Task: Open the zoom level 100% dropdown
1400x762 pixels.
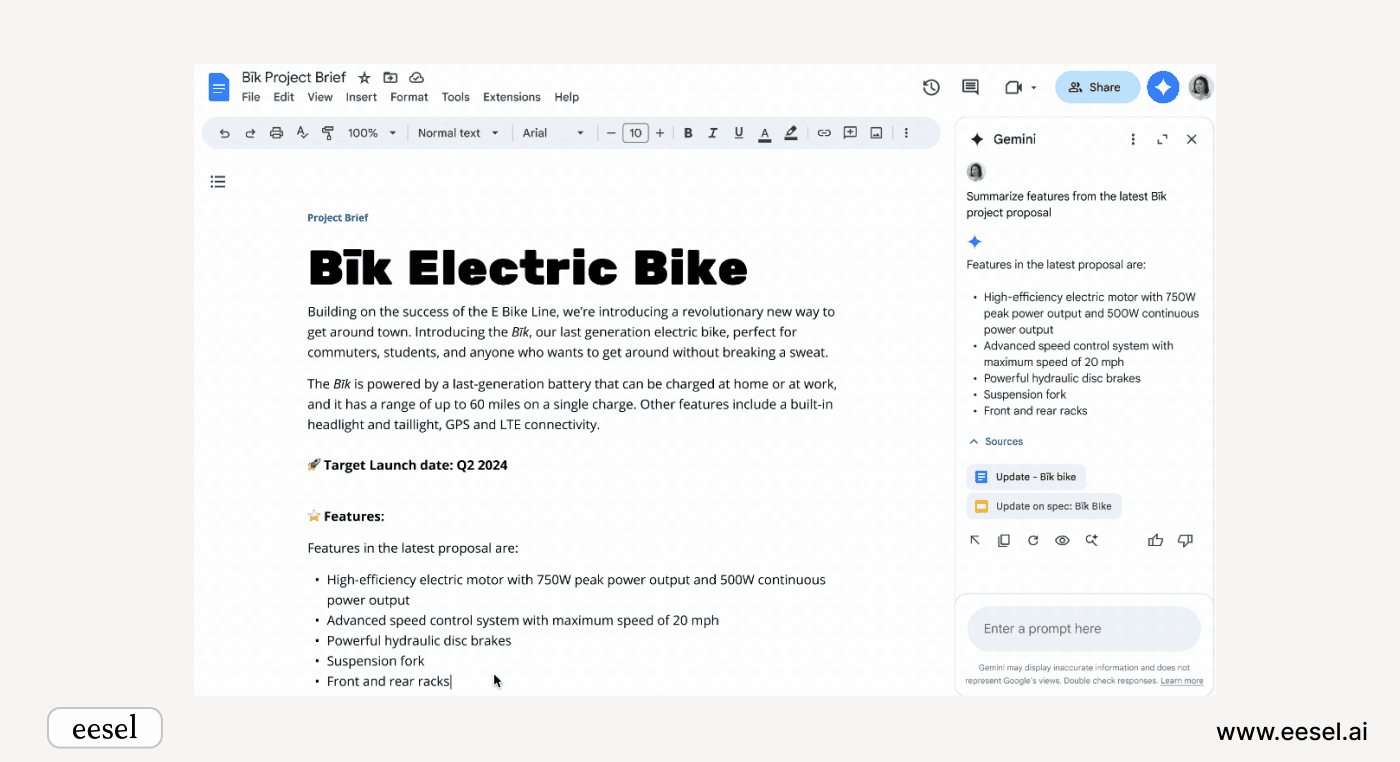Action: point(372,133)
